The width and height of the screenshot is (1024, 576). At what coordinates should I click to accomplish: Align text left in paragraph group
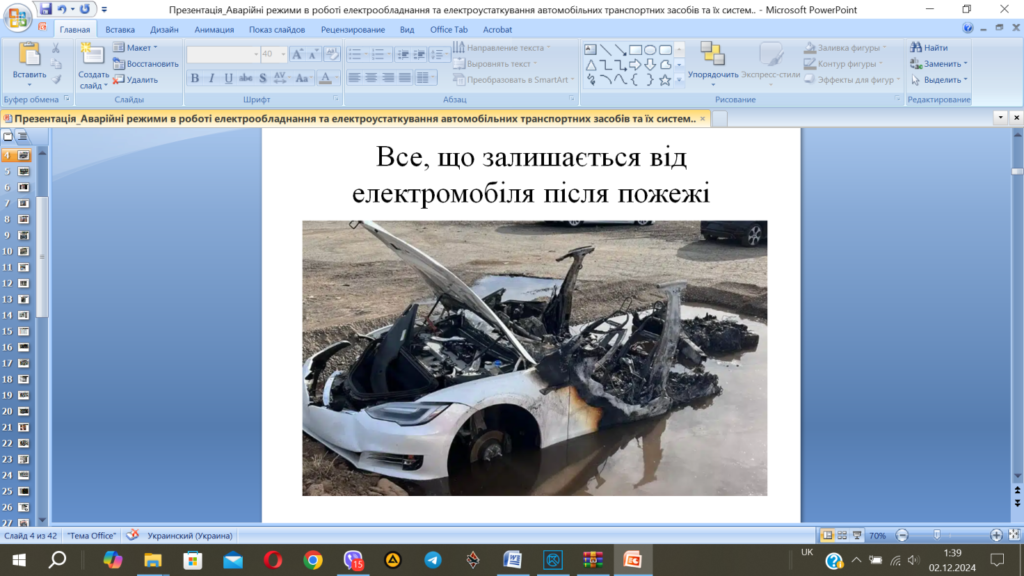click(354, 78)
